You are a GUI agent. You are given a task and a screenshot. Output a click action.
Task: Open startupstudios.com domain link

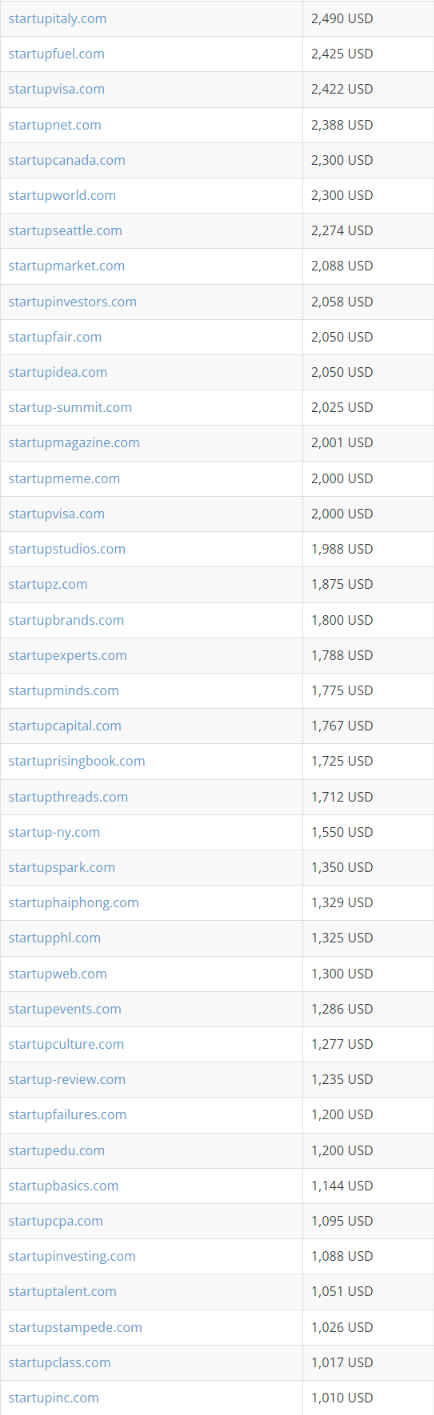point(67,549)
